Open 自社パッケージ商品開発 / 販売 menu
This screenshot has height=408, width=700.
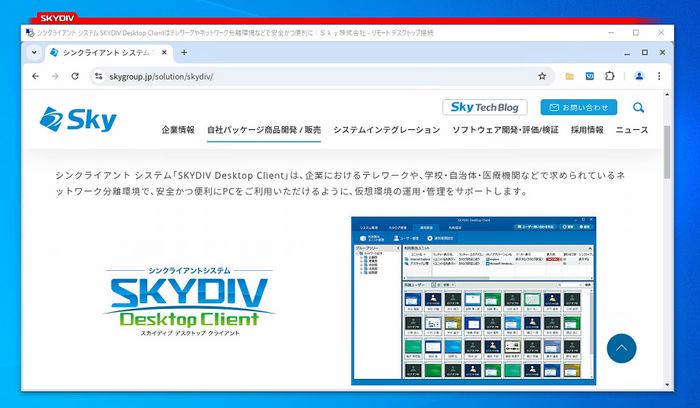[x=264, y=130]
